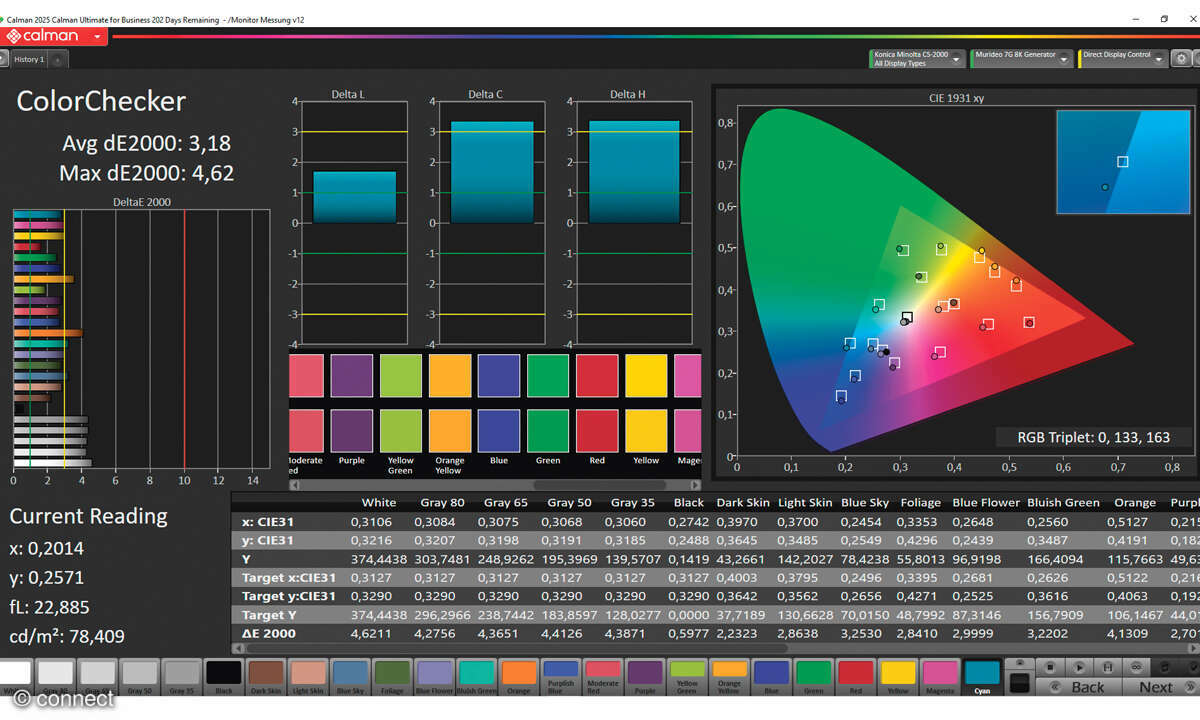
Task: Select the Light Skin patch swatch
Action: tap(308, 675)
